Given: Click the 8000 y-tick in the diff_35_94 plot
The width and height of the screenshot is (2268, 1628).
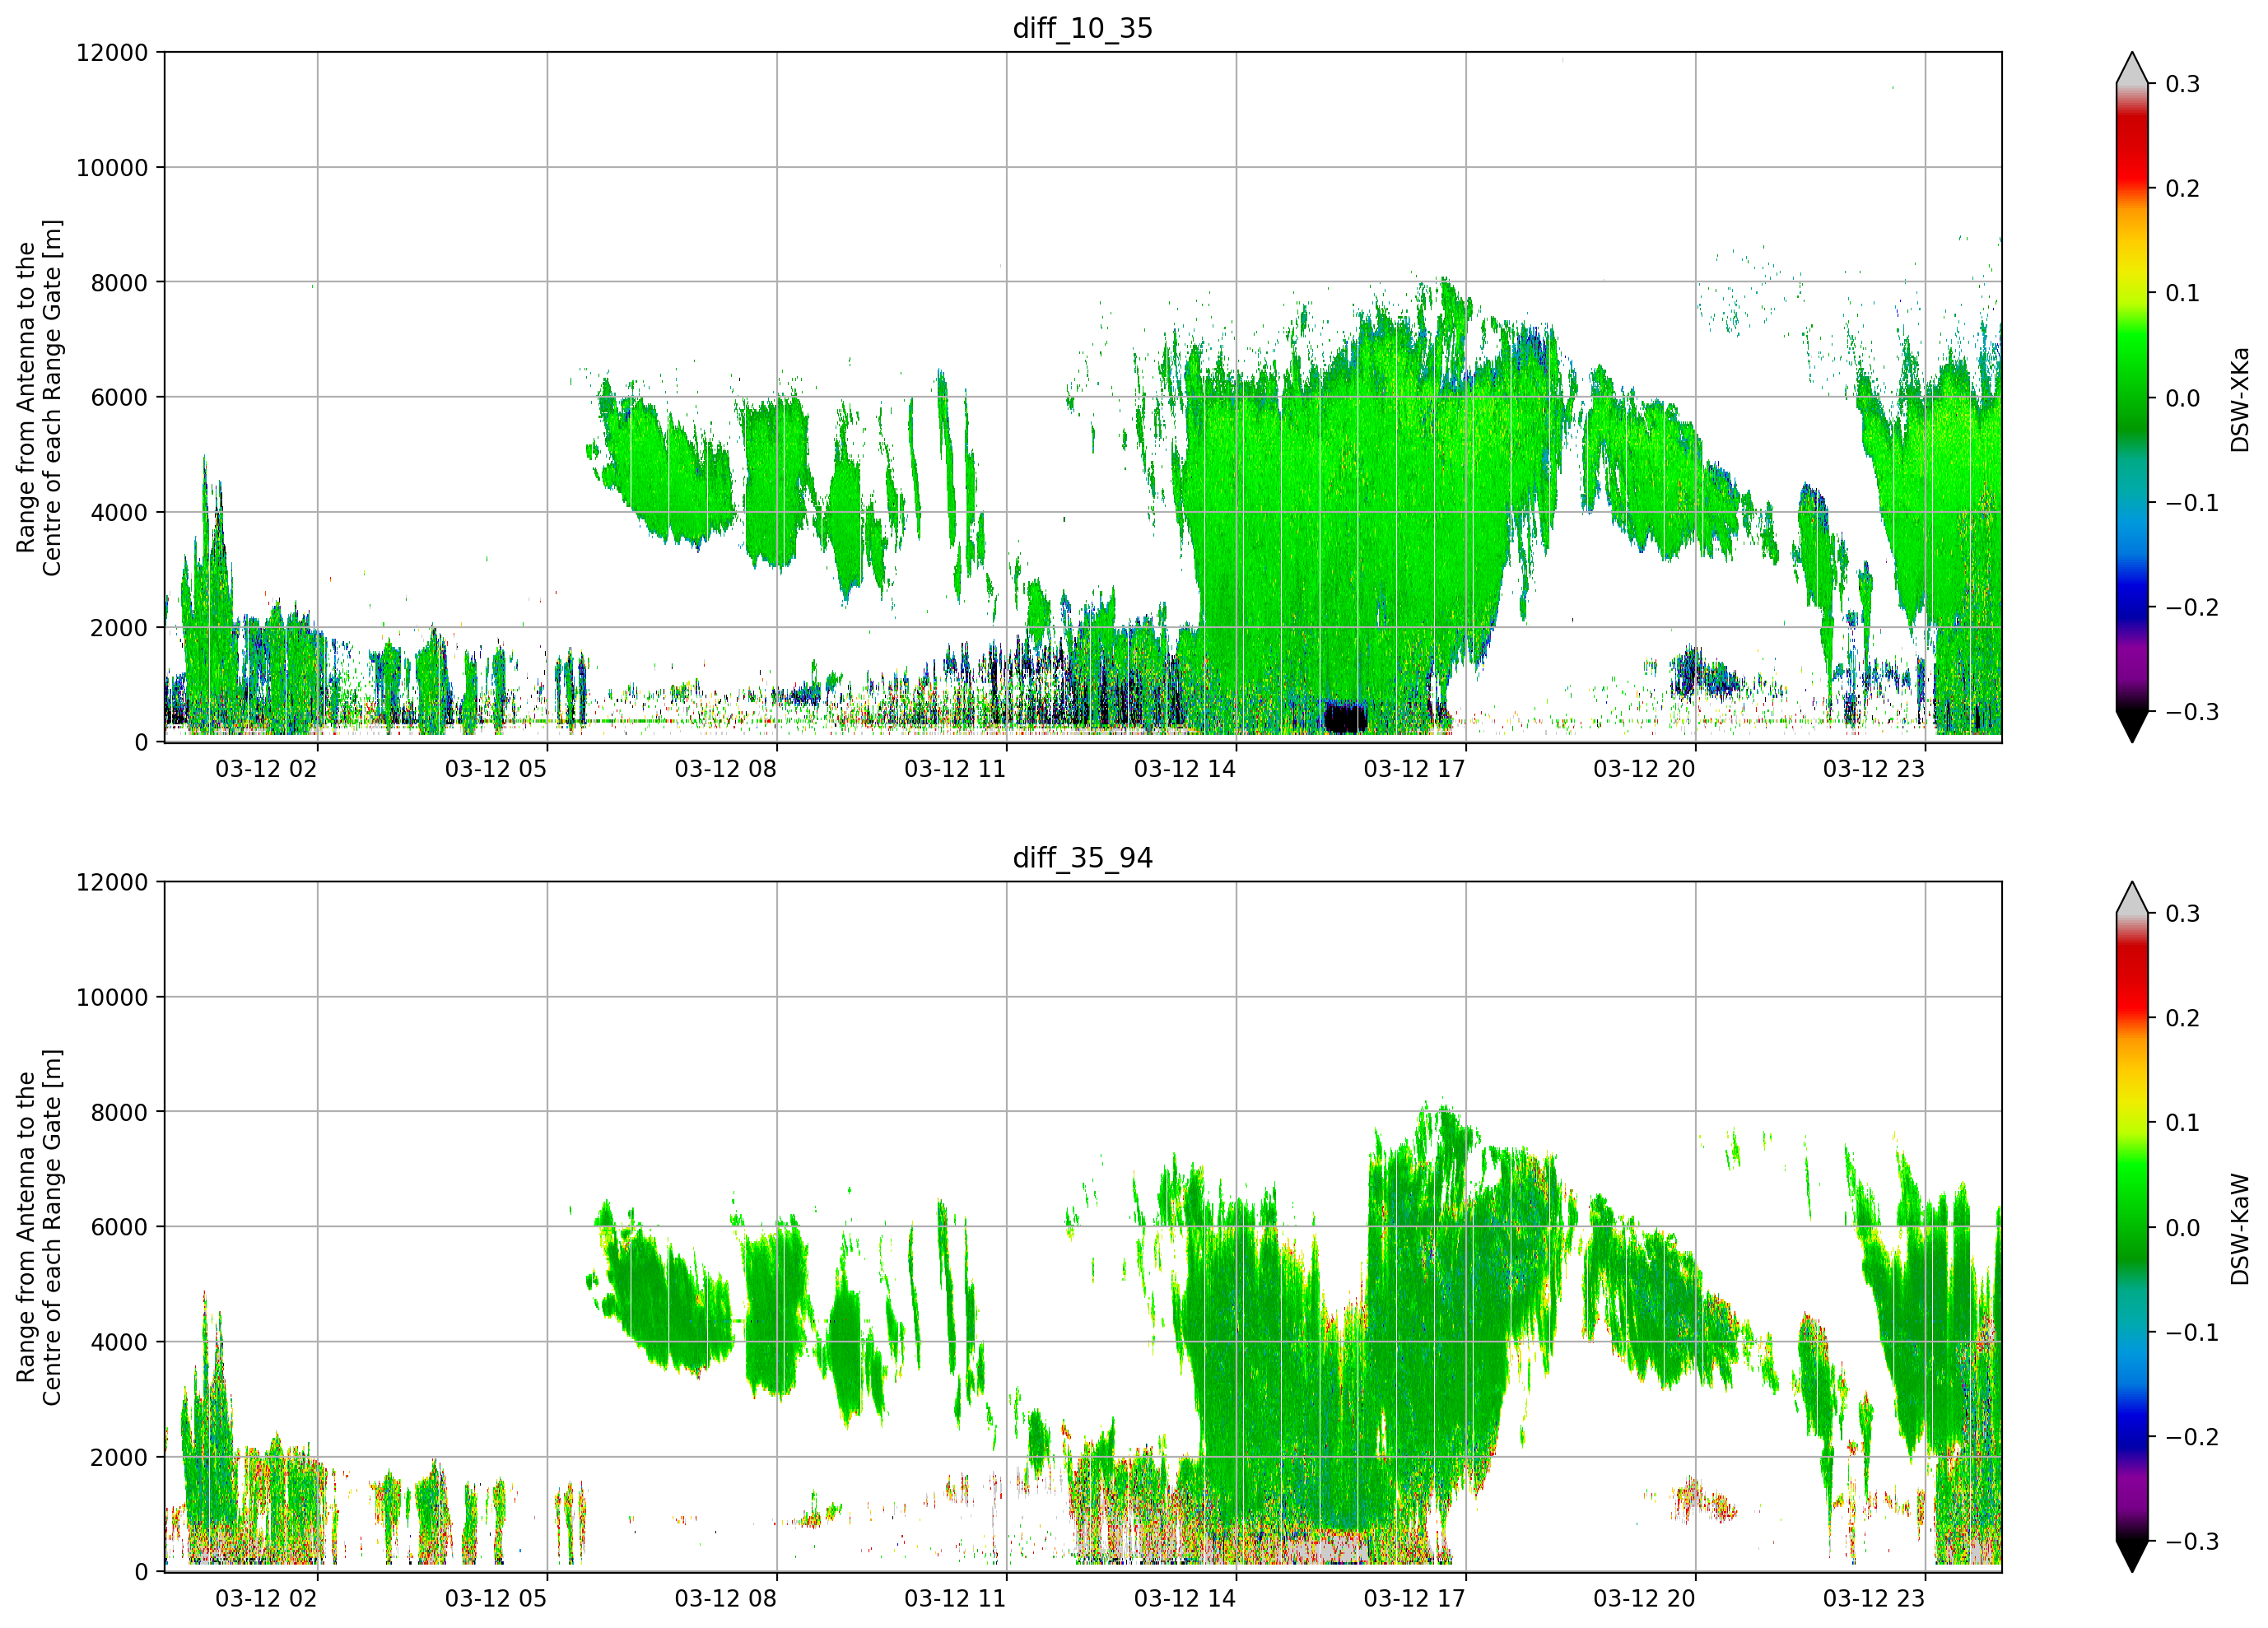Looking at the screenshot, I should coord(119,1113).
